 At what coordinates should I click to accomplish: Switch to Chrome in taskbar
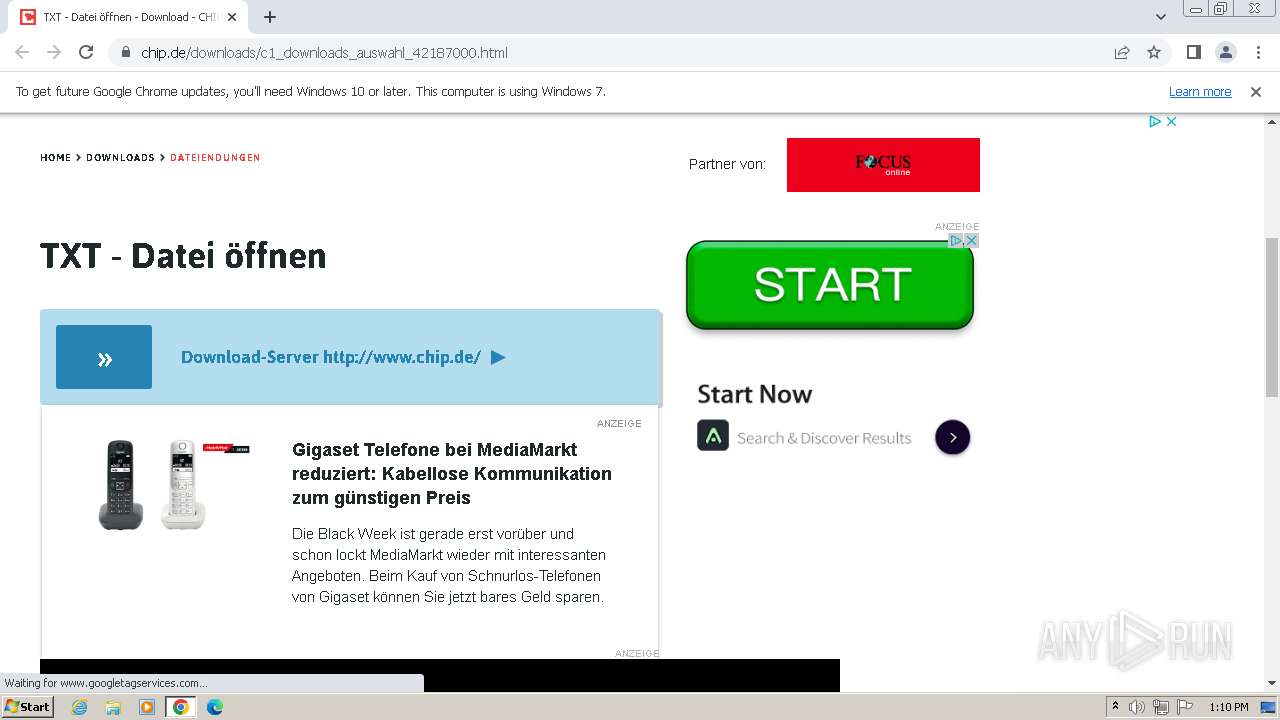pos(180,707)
